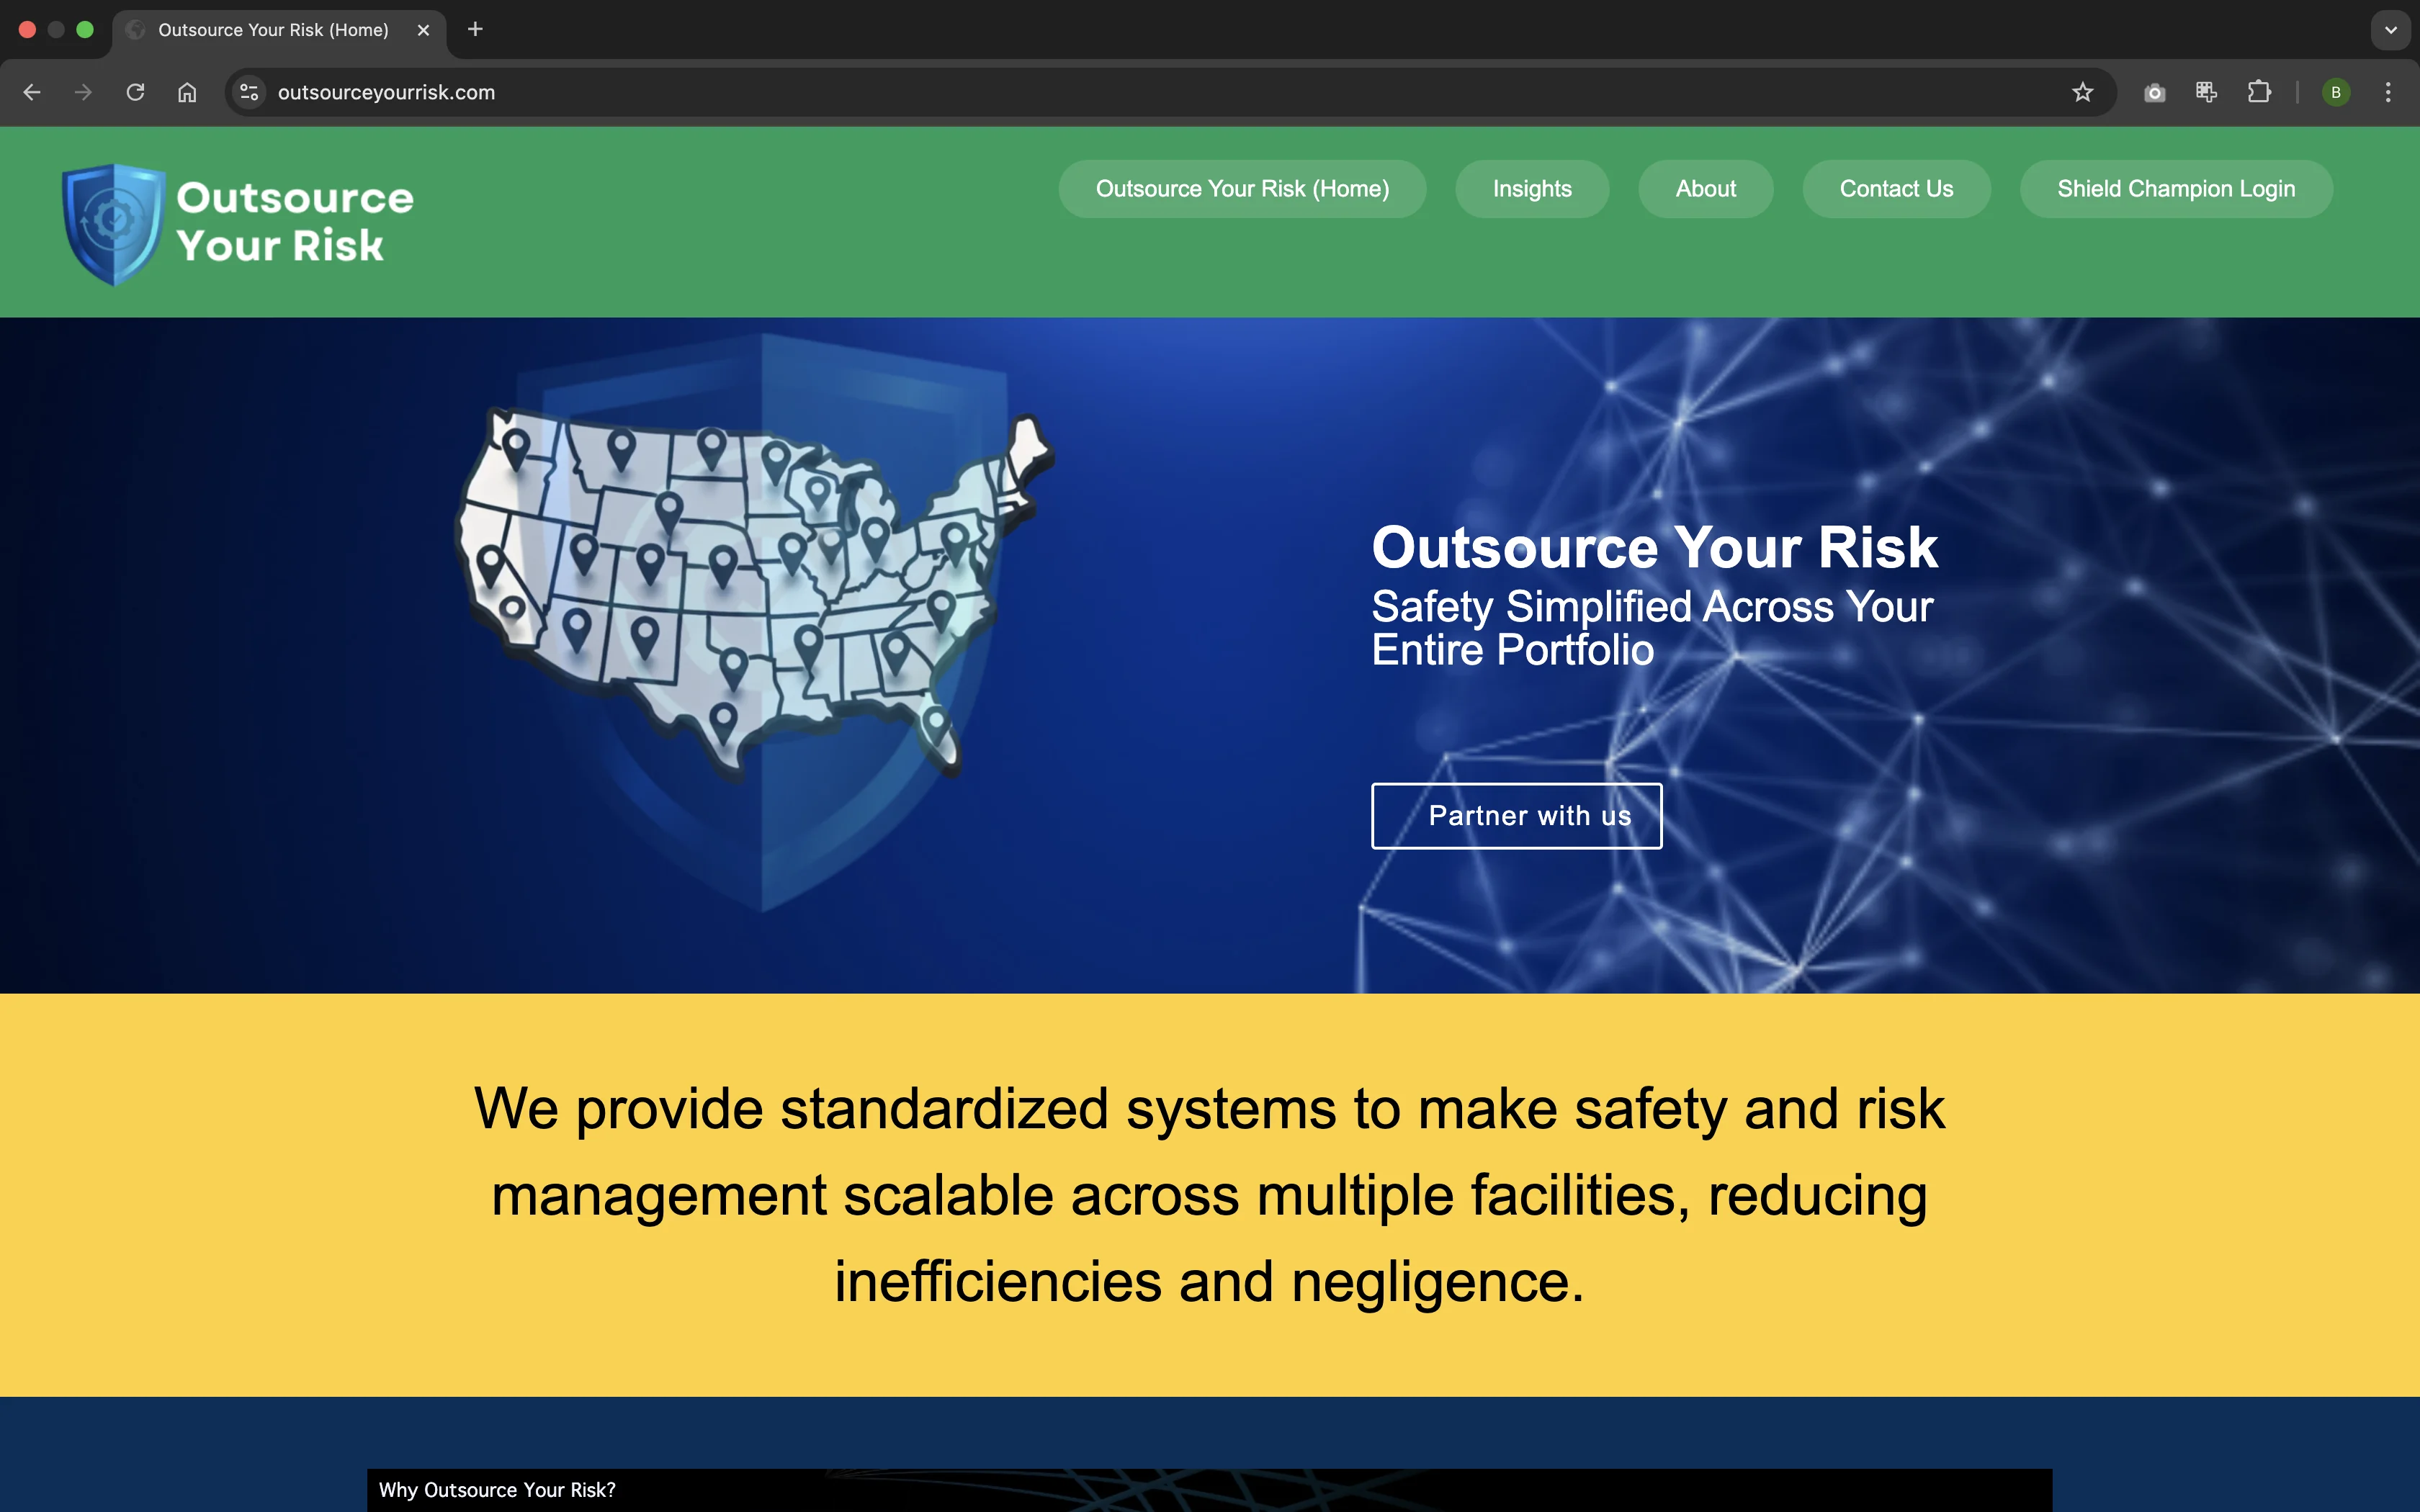Open Chrome's three-dot options menu
The image size is (2420, 1512).
coord(2389,92)
